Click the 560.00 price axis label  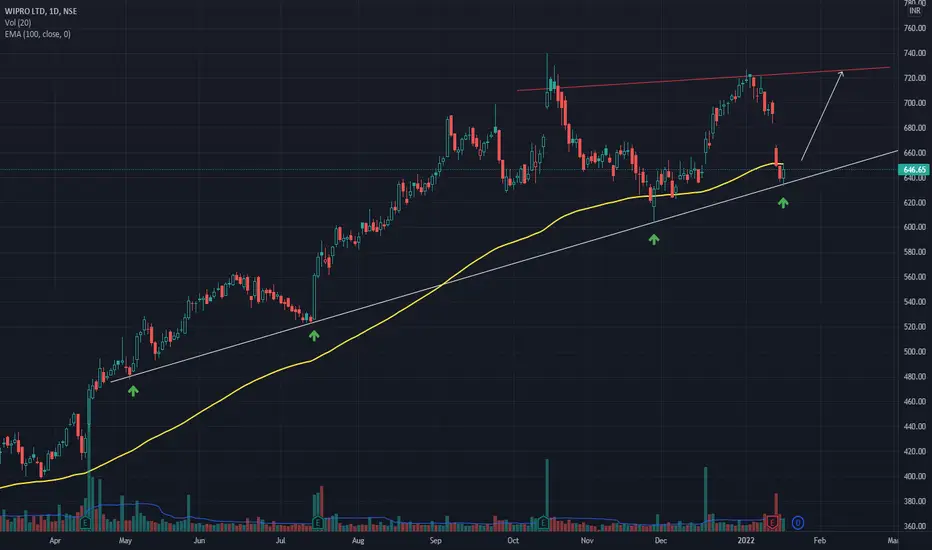click(x=914, y=277)
